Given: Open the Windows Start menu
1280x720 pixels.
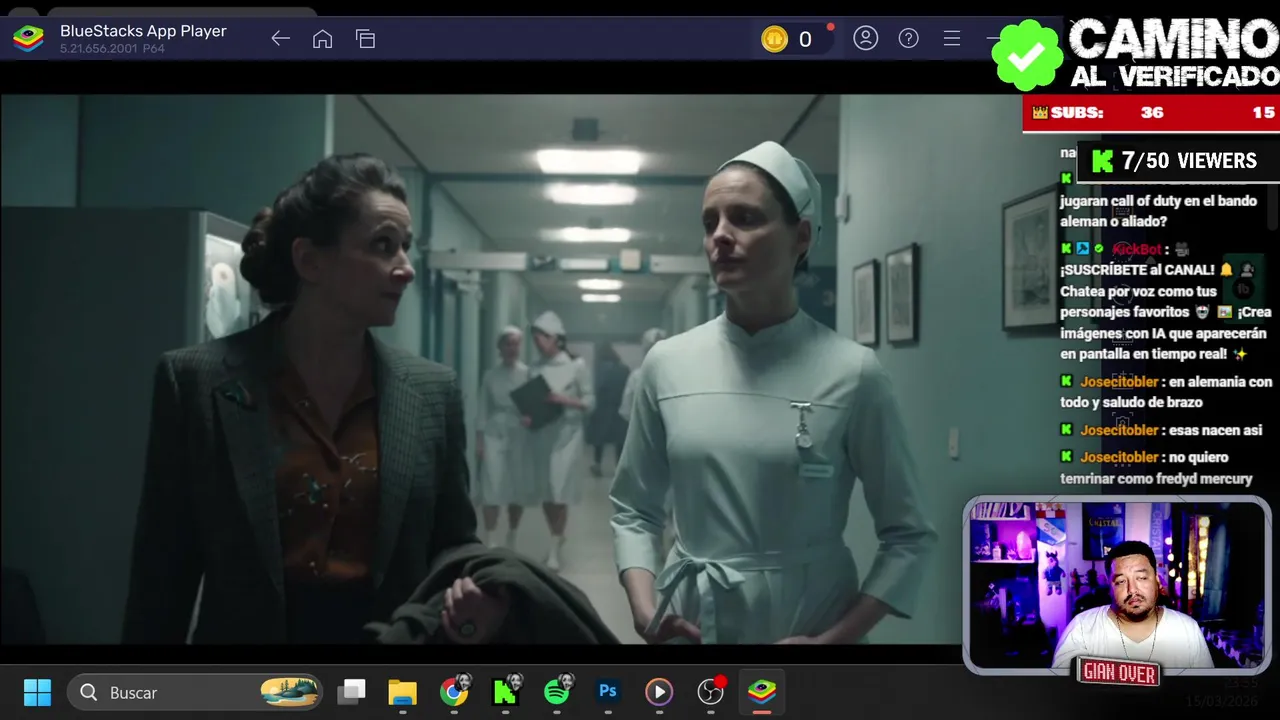Looking at the screenshot, I should point(37,692).
